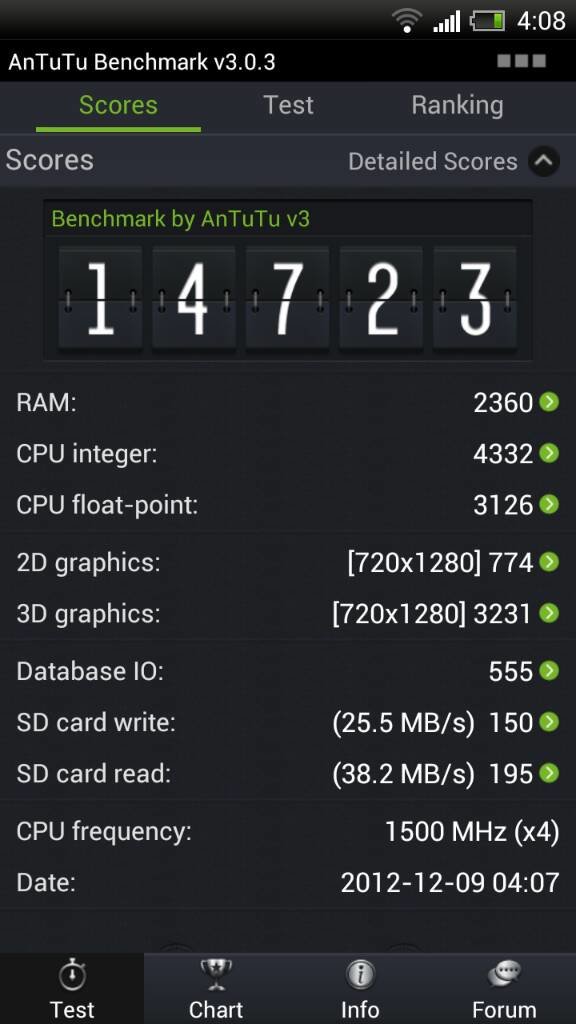
Task: Tap the green arrow beside CPU integer score
Action: tap(549, 453)
